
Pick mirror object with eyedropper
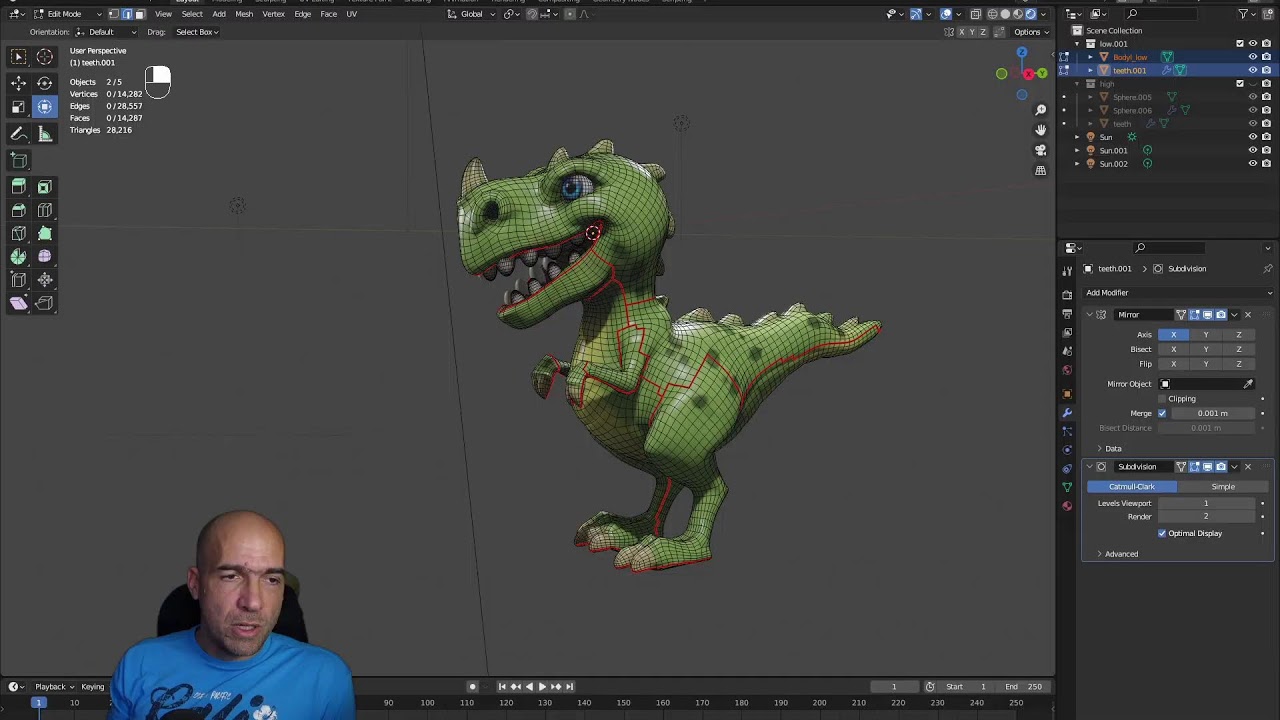tap(1248, 384)
